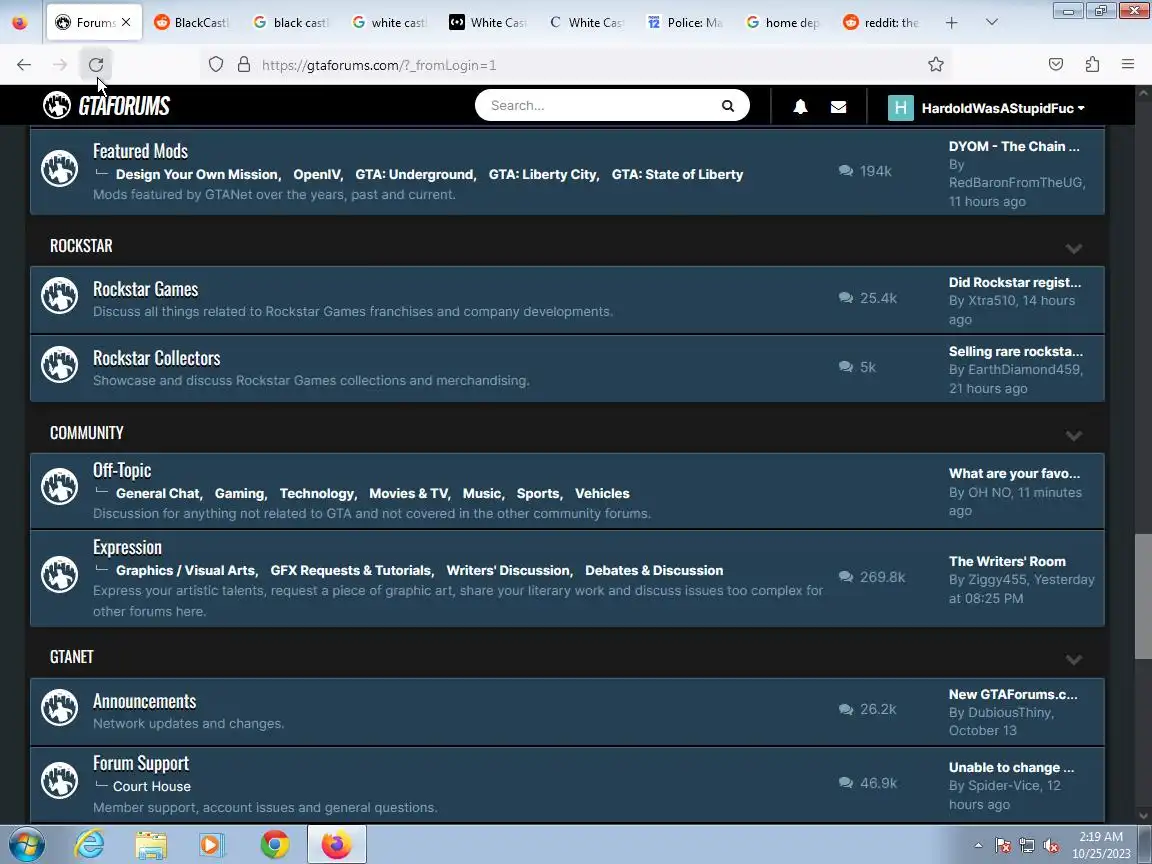Open OpenIV subforum link
This screenshot has width=1152, height=864.
[x=318, y=174]
